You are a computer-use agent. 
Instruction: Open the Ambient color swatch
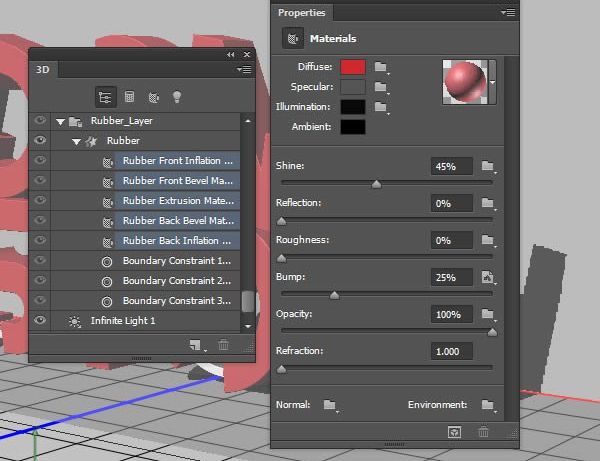[353, 127]
